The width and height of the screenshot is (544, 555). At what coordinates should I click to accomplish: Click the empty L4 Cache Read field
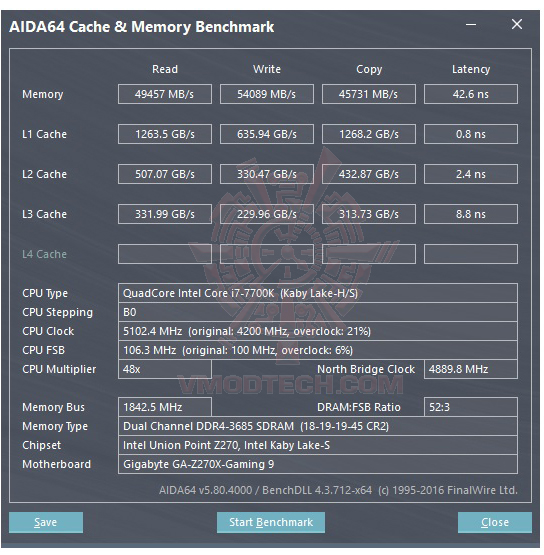tap(165, 254)
